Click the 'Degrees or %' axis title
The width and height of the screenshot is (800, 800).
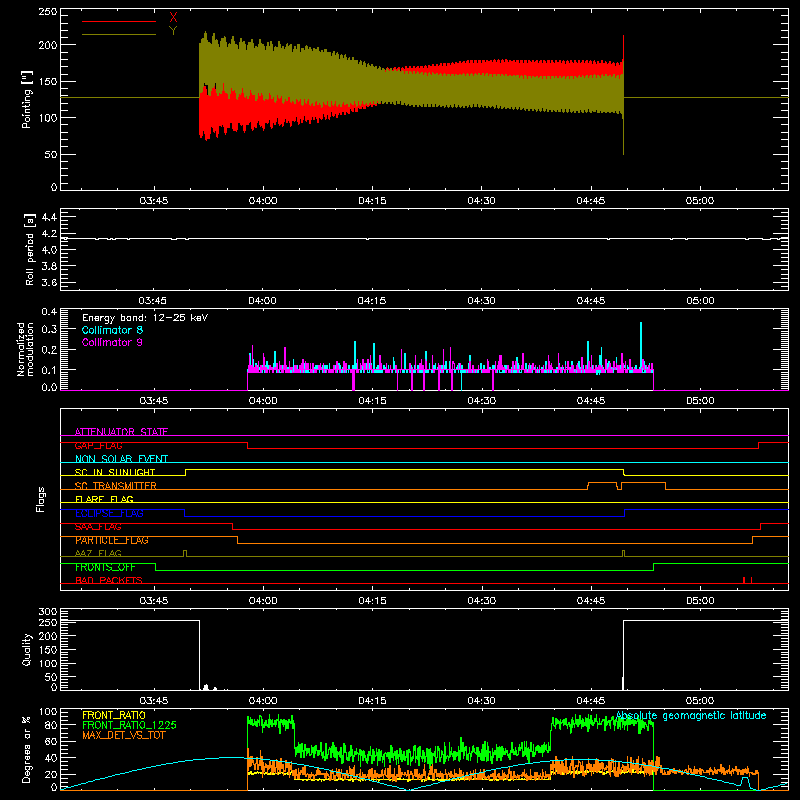click(x=27, y=750)
